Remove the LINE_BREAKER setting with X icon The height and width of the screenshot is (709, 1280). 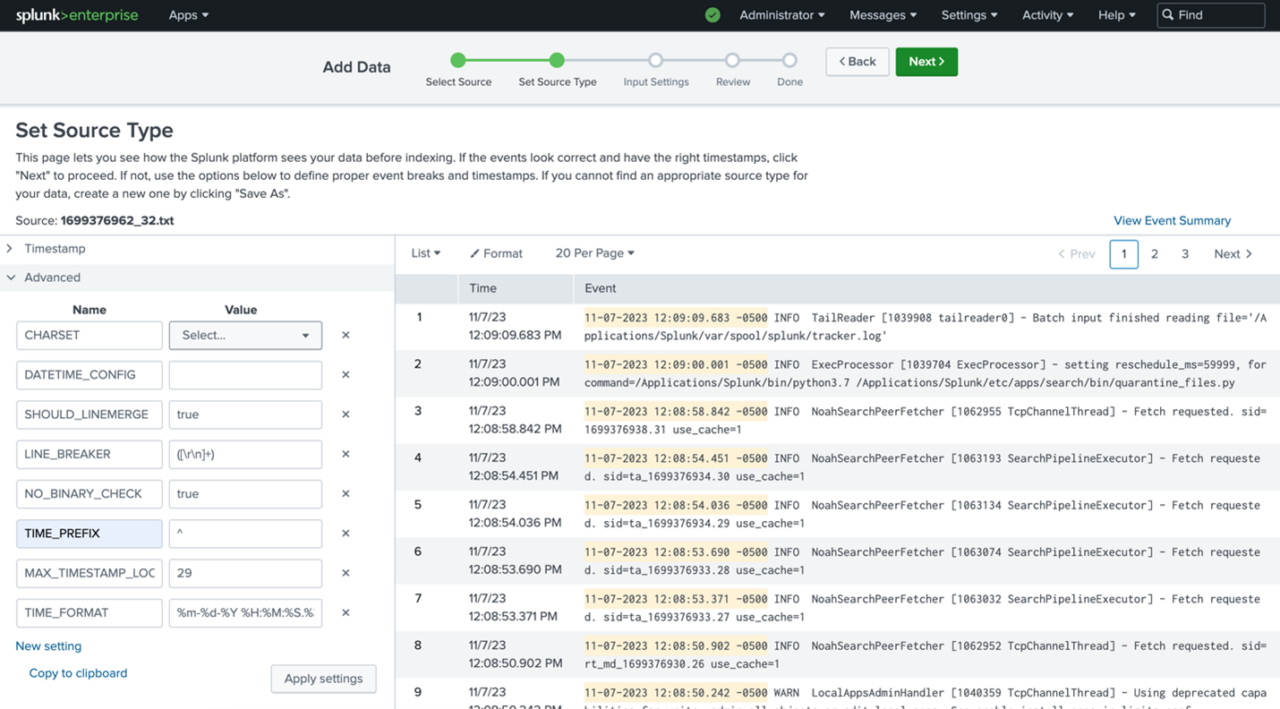tap(345, 454)
